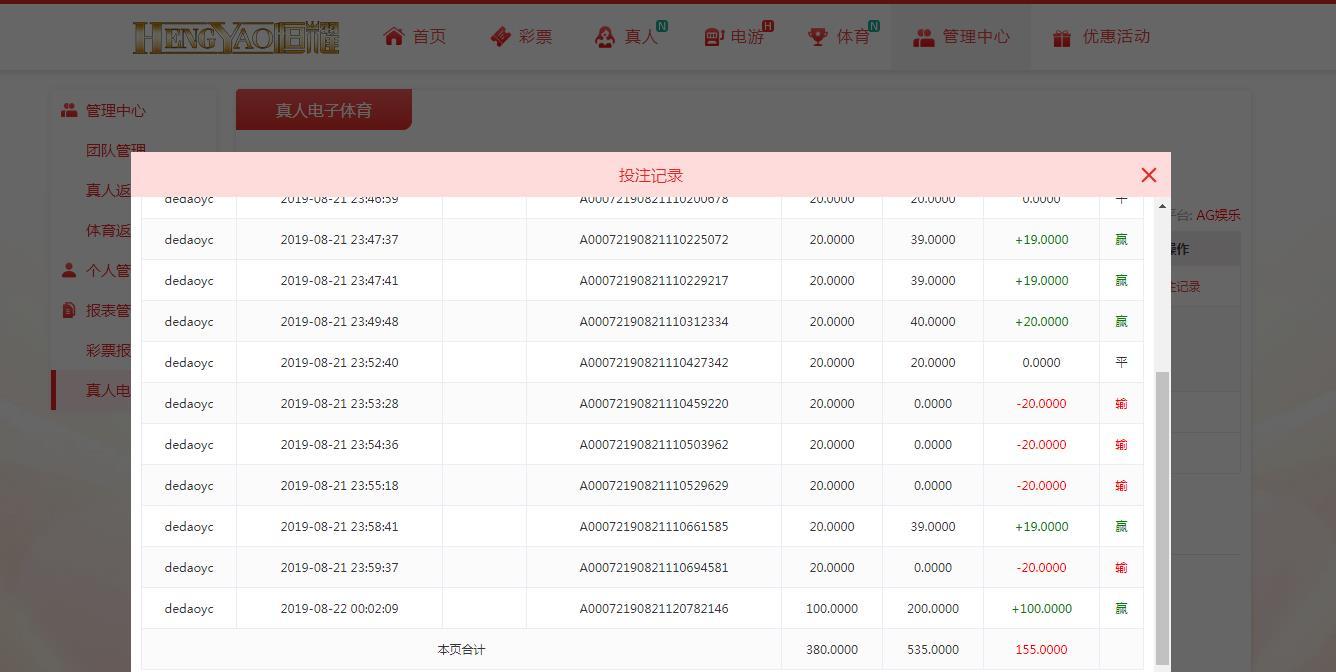Click the 输 result in the 23:59:37 row

[1121, 568]
